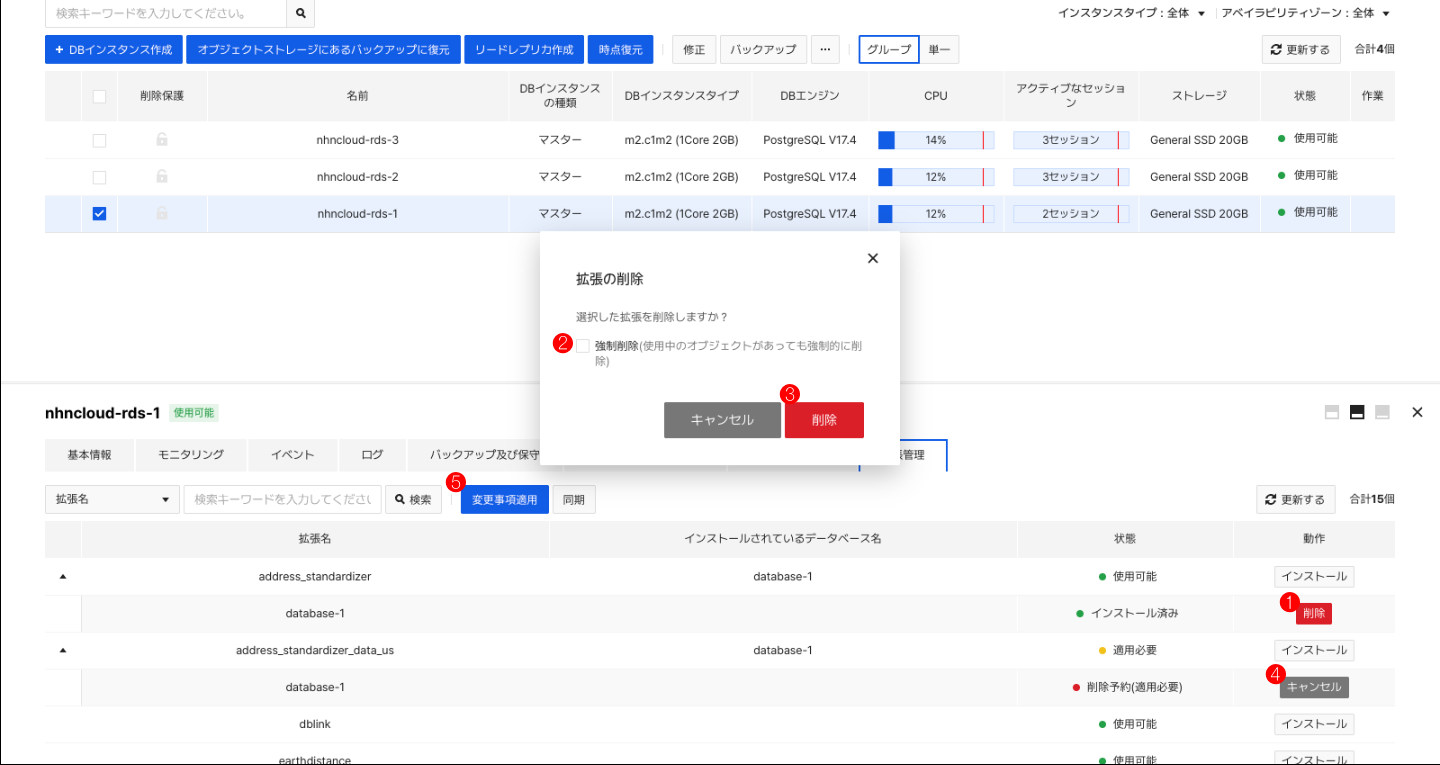Open the モニタリング tab
The image size is (1440, 765).
coord(191,454)
